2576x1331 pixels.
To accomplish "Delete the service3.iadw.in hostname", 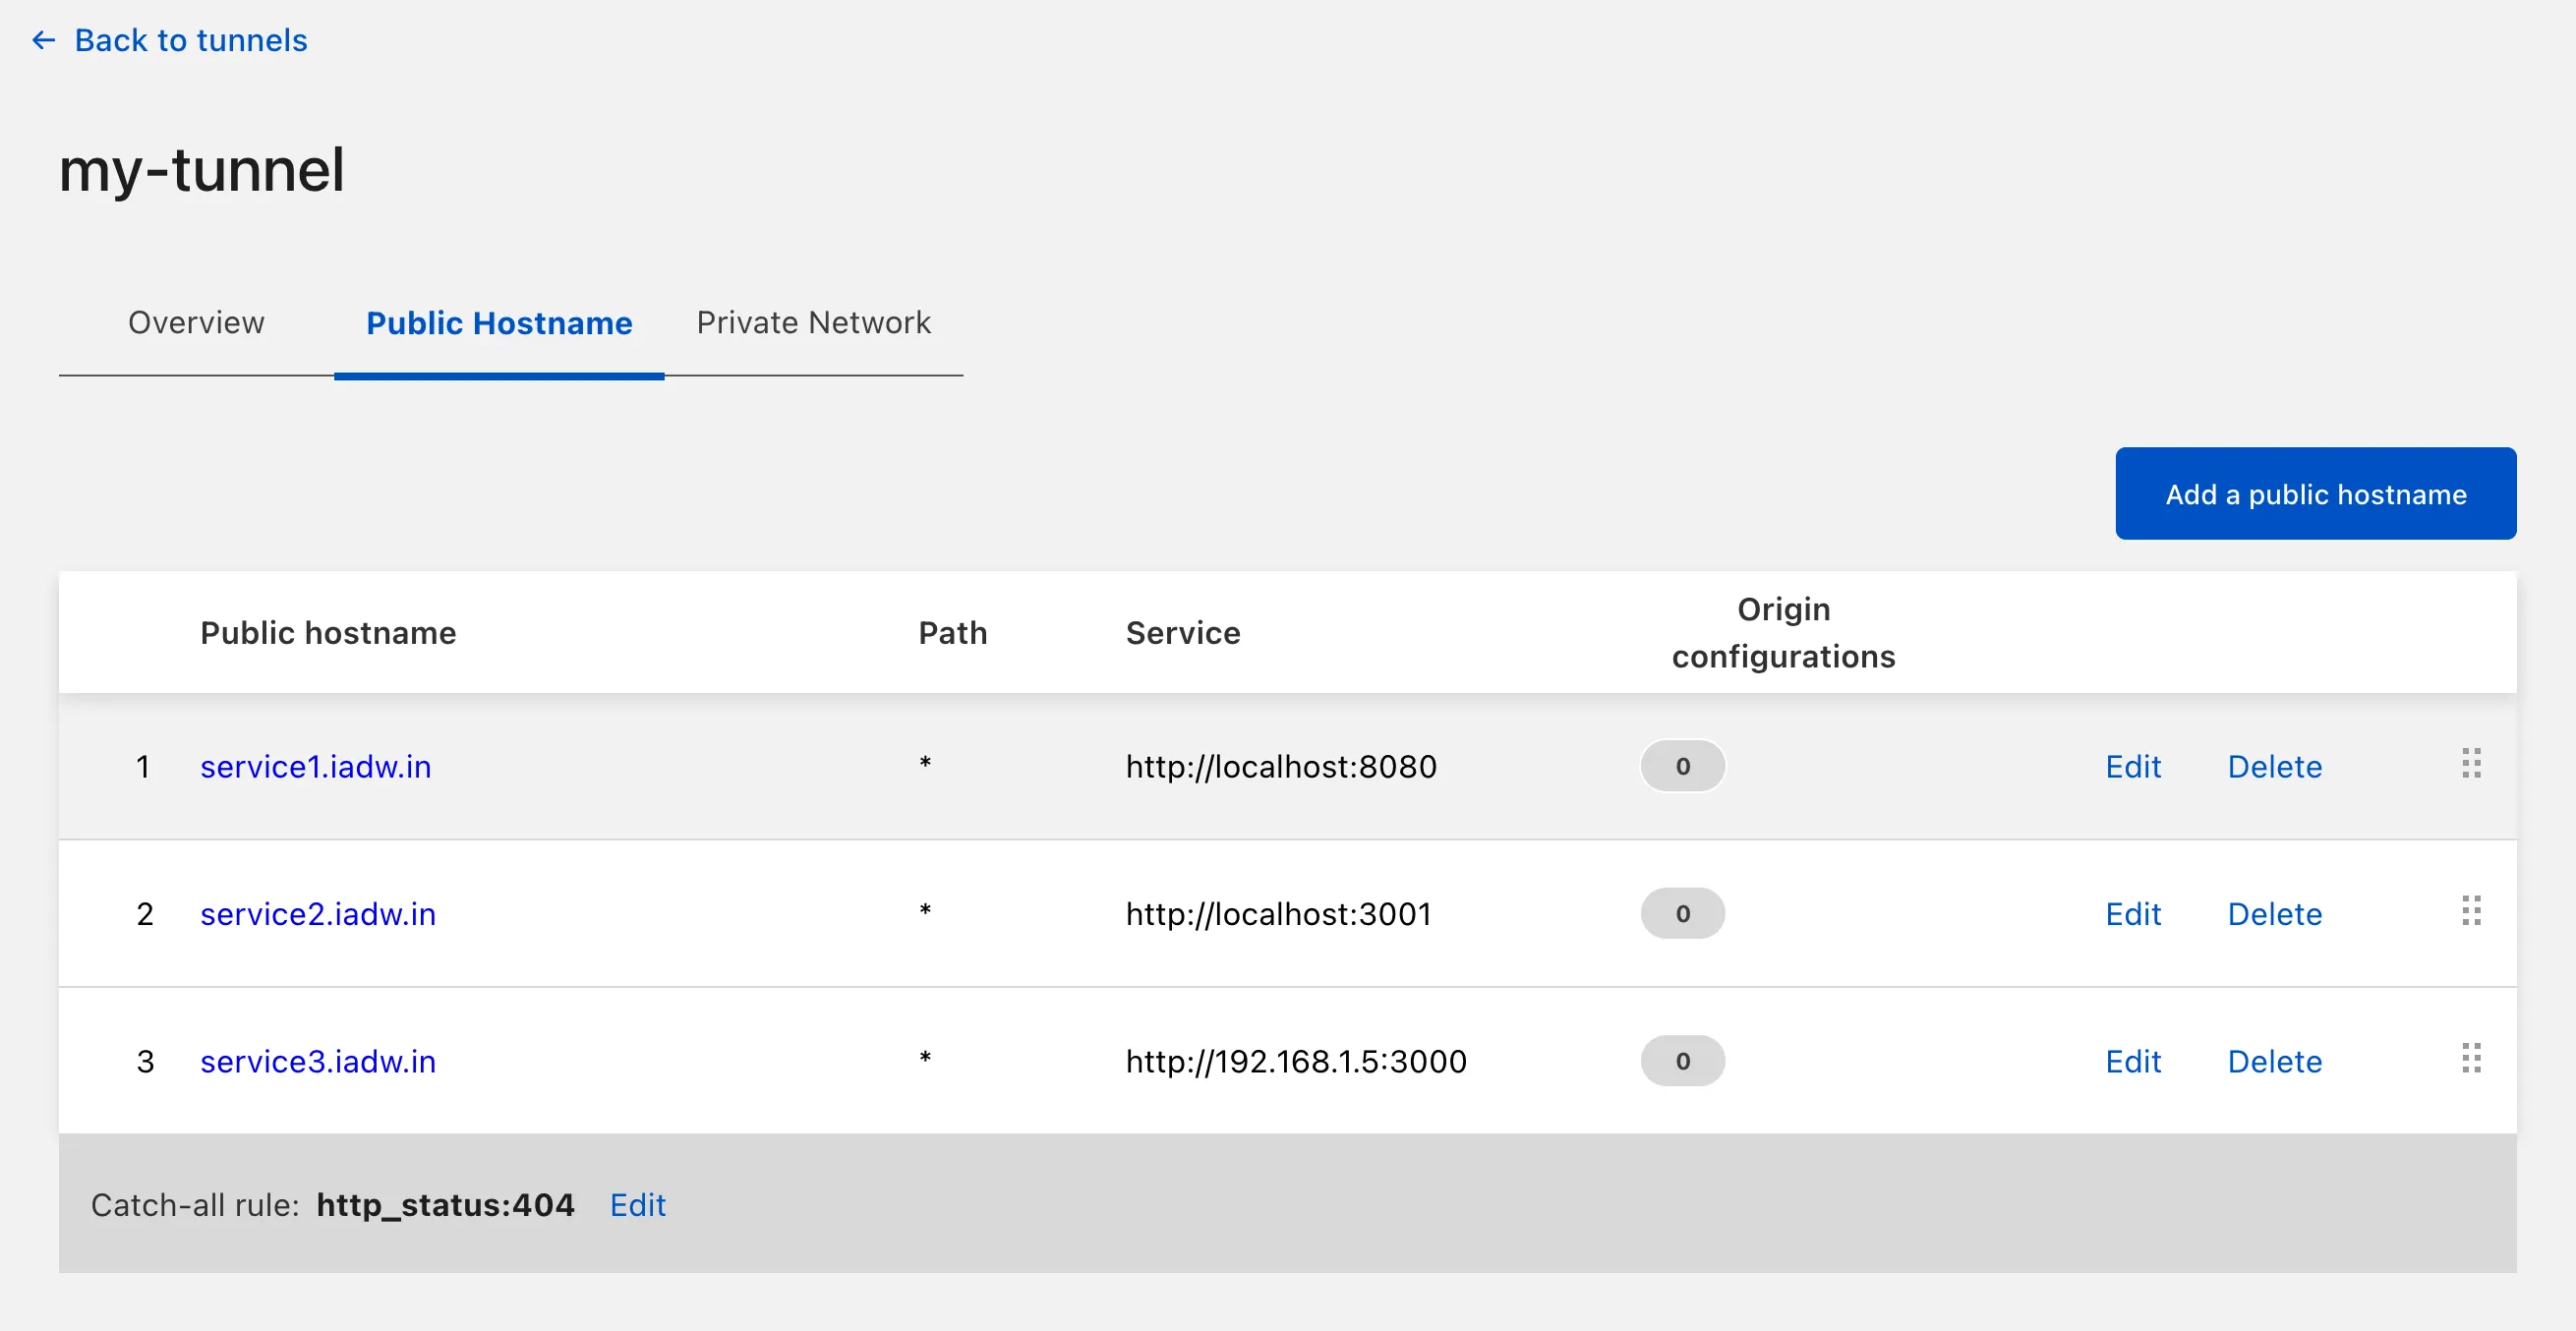I will 2274,1061.
